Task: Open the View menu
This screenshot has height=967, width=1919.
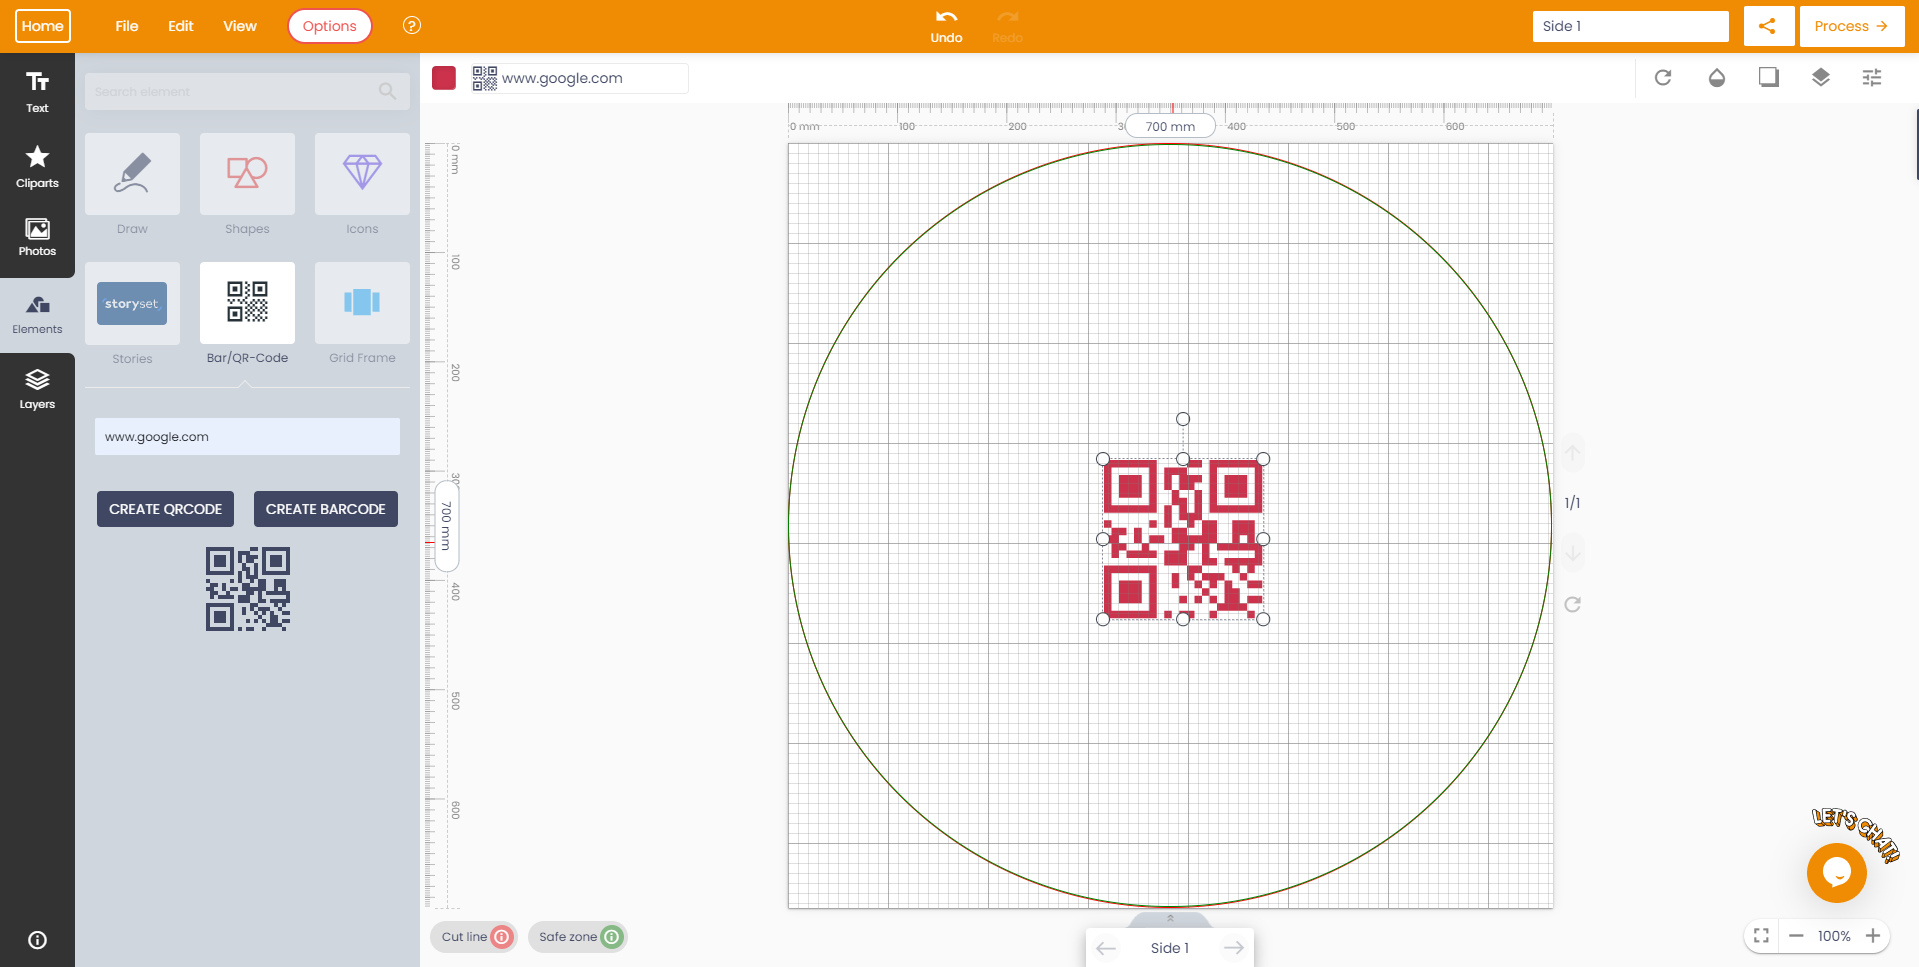Action: tap(240, 26)
